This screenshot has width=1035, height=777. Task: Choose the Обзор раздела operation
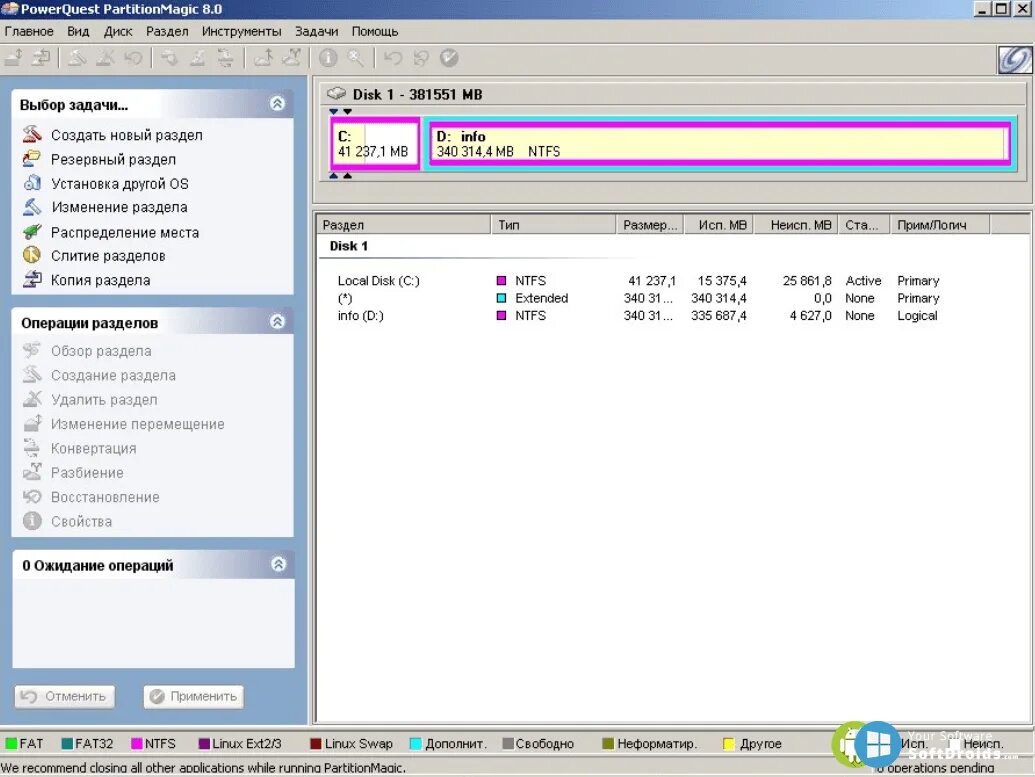tap(101, 351)
